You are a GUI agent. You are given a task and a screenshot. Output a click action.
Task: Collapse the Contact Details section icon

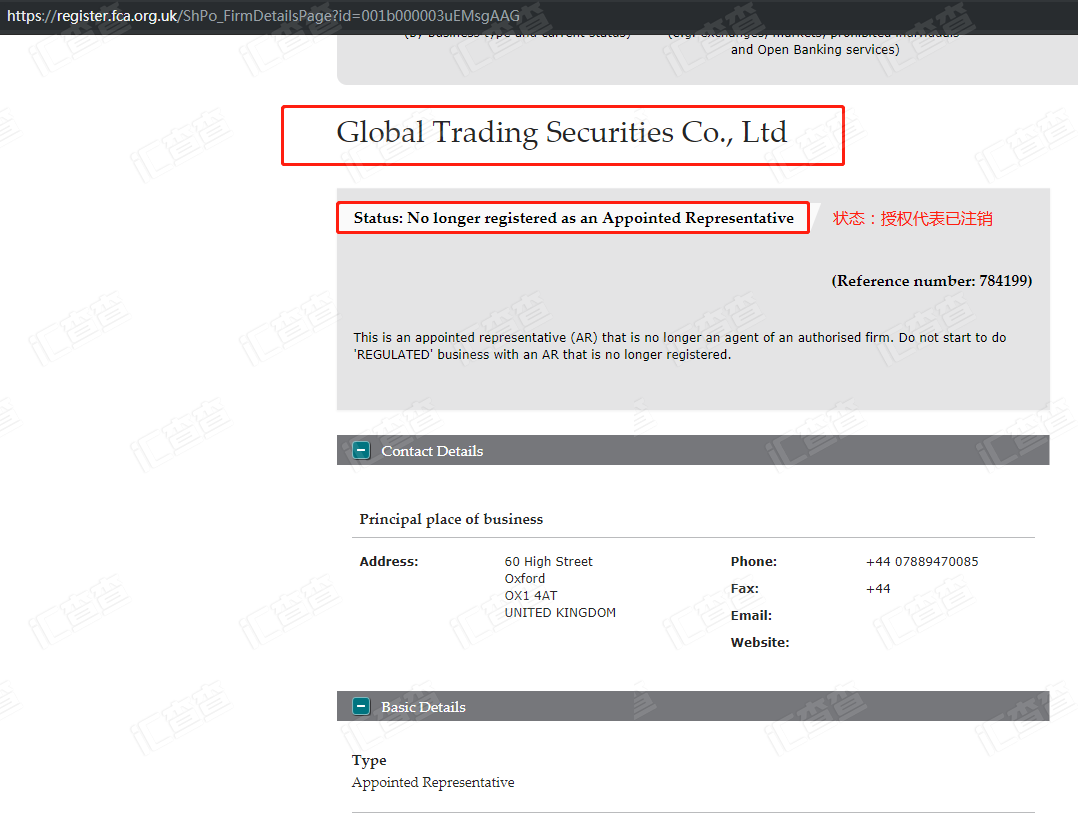[x=361, y=450]
